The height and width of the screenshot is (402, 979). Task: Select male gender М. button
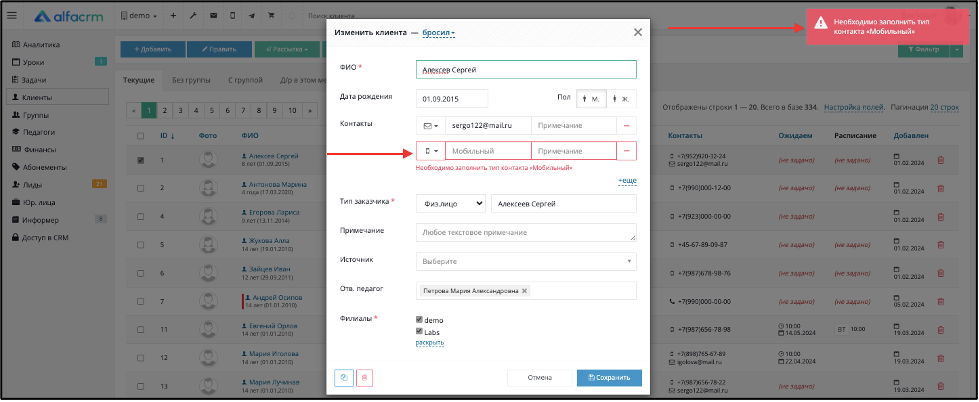pyautogui.click(x=591, y=99)
